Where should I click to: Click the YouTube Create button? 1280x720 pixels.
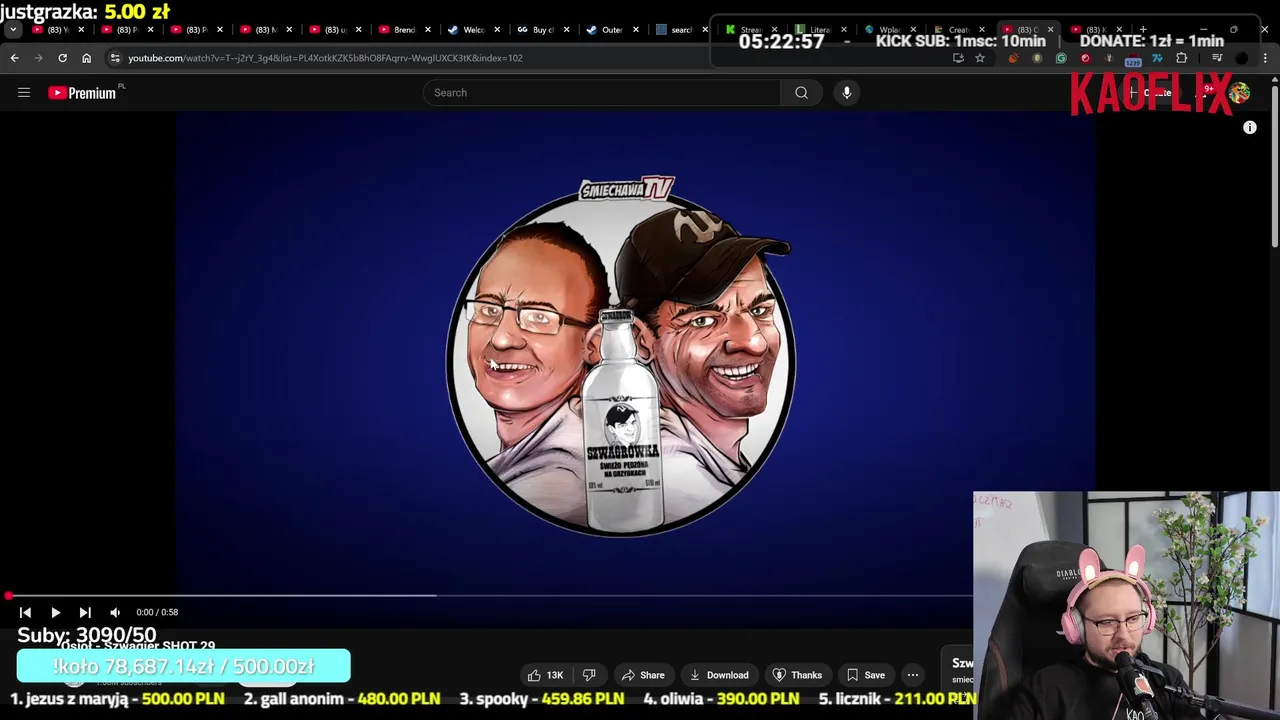[x=1152, y=93]
